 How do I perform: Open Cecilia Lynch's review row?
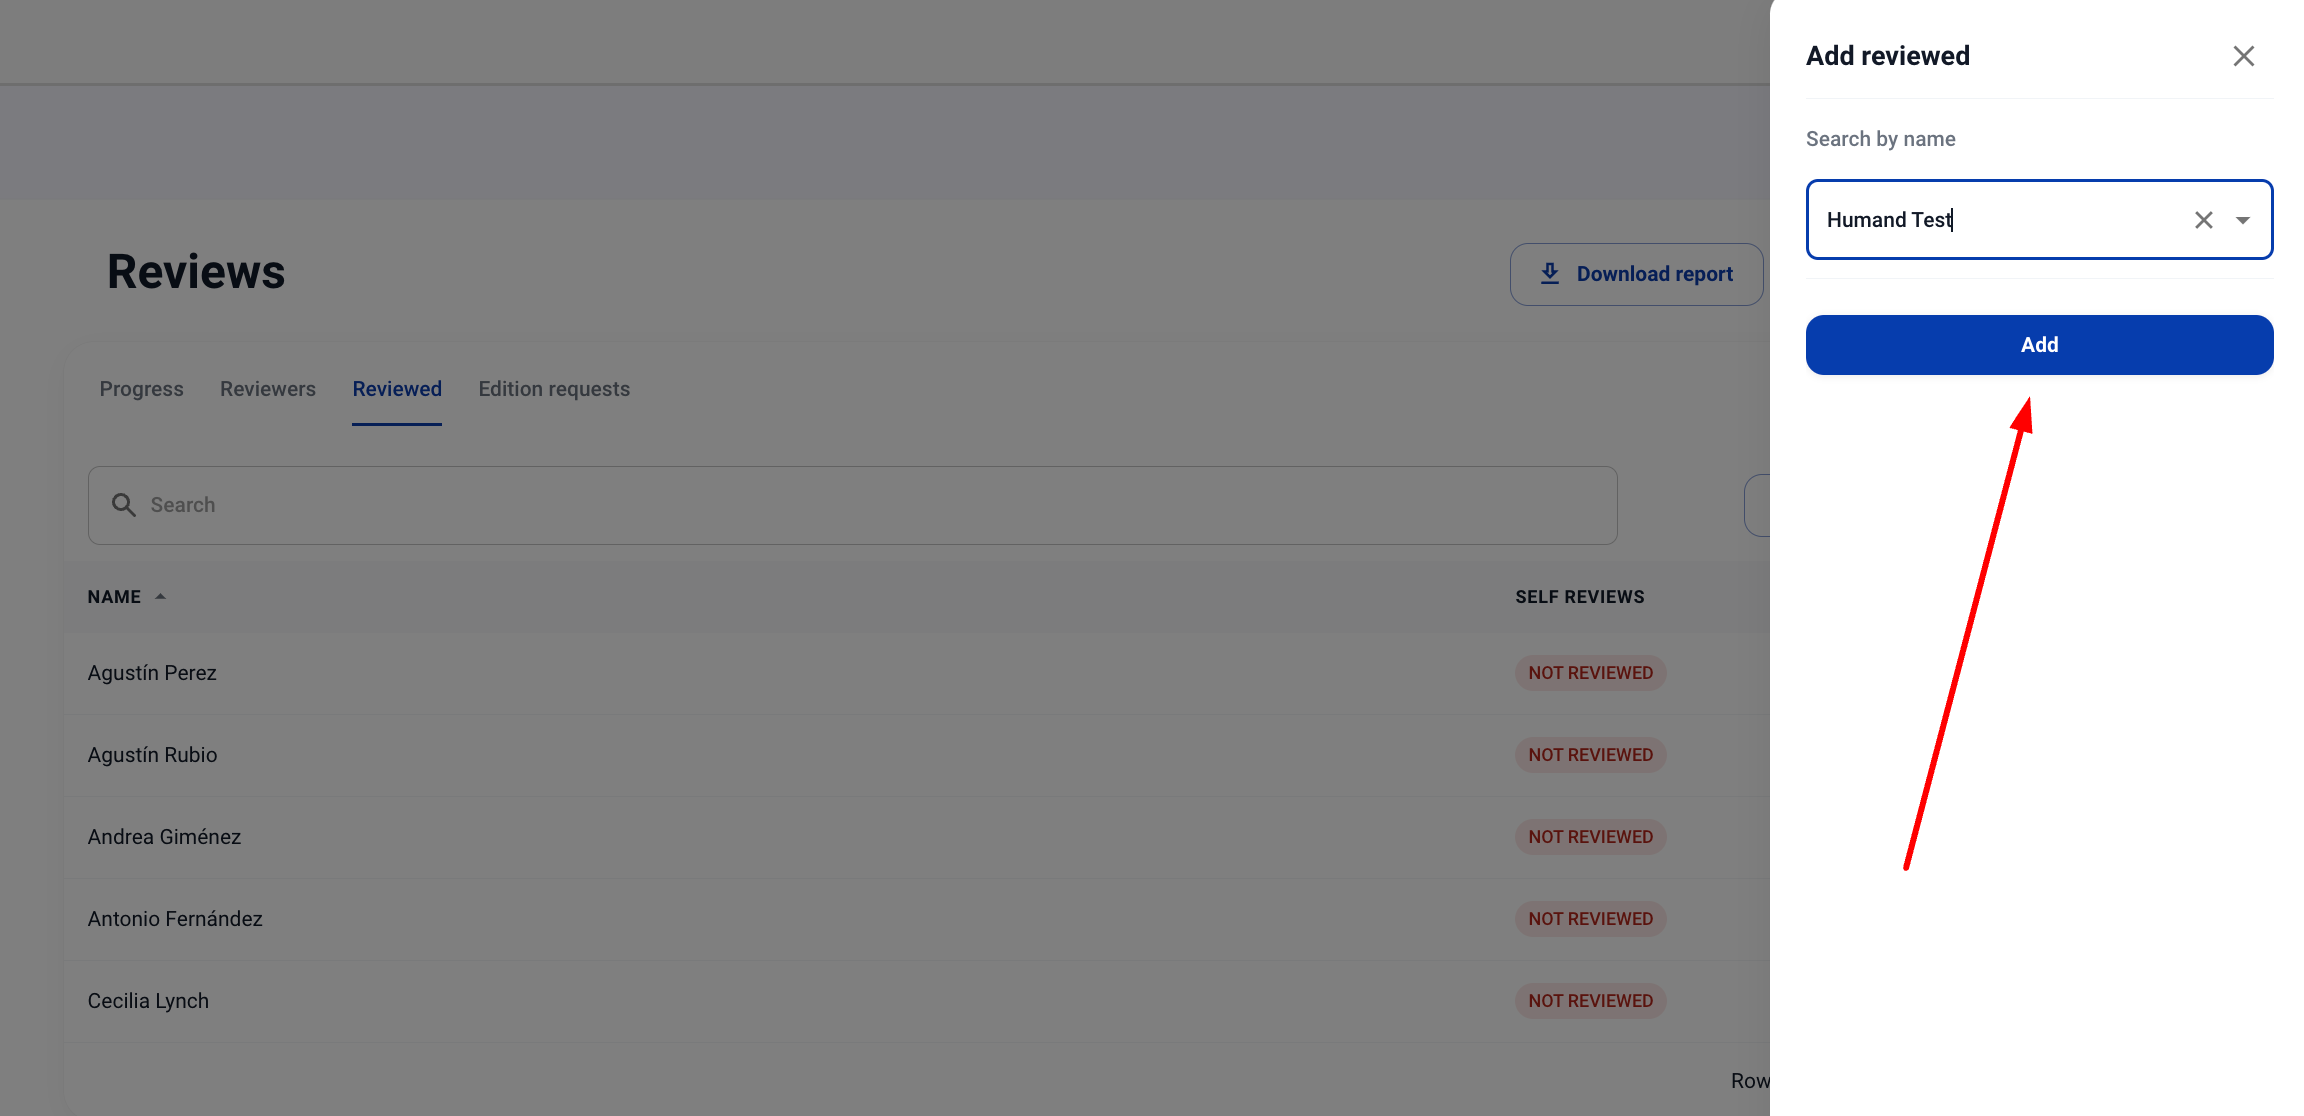click(148, 1000)
